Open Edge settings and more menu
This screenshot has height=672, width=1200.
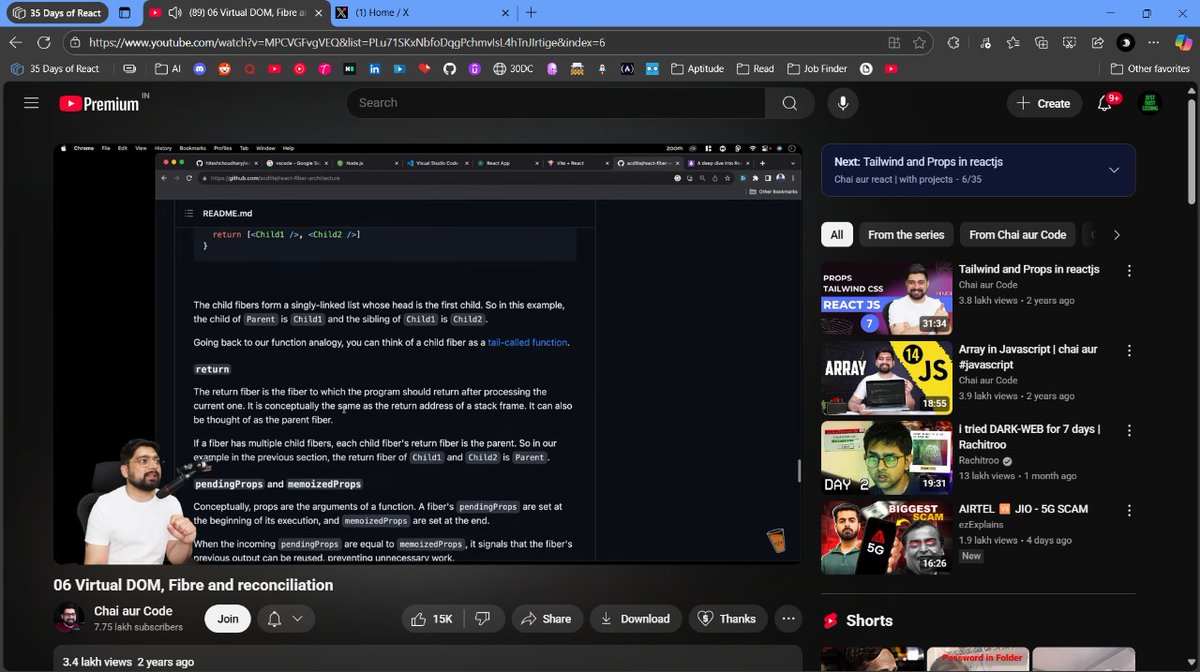1155,43
